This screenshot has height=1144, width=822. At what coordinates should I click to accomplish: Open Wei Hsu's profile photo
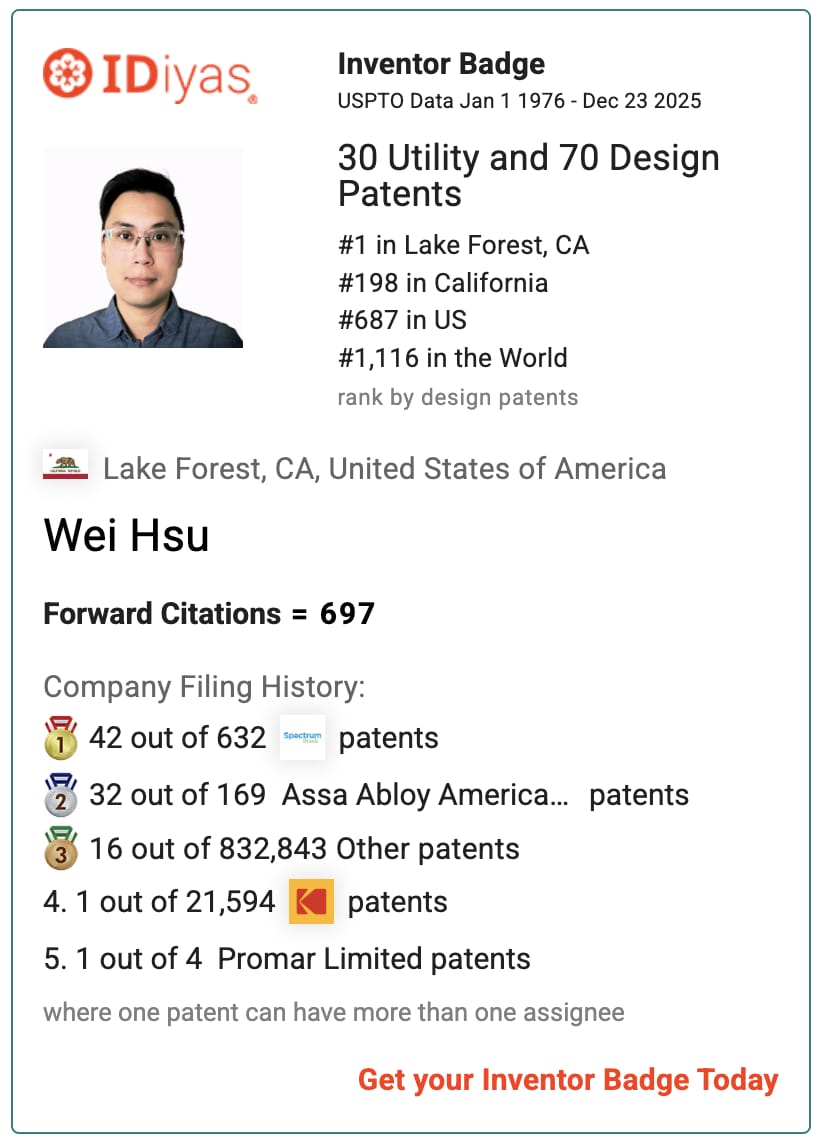click(x=143, y=248)
